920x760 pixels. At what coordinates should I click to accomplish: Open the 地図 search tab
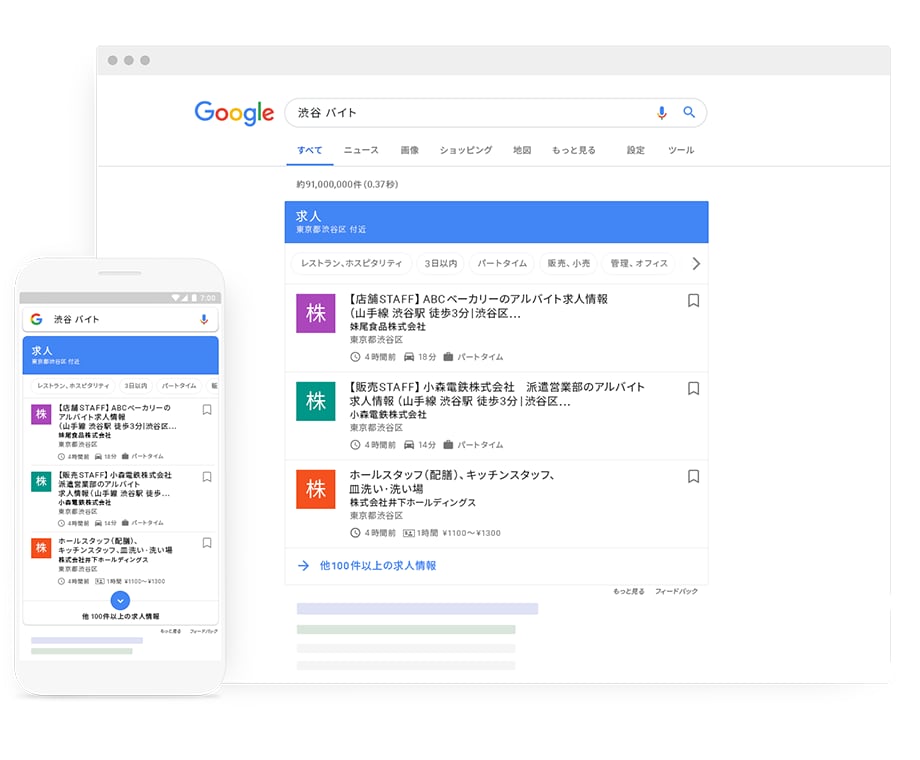[x=522, y=150]
